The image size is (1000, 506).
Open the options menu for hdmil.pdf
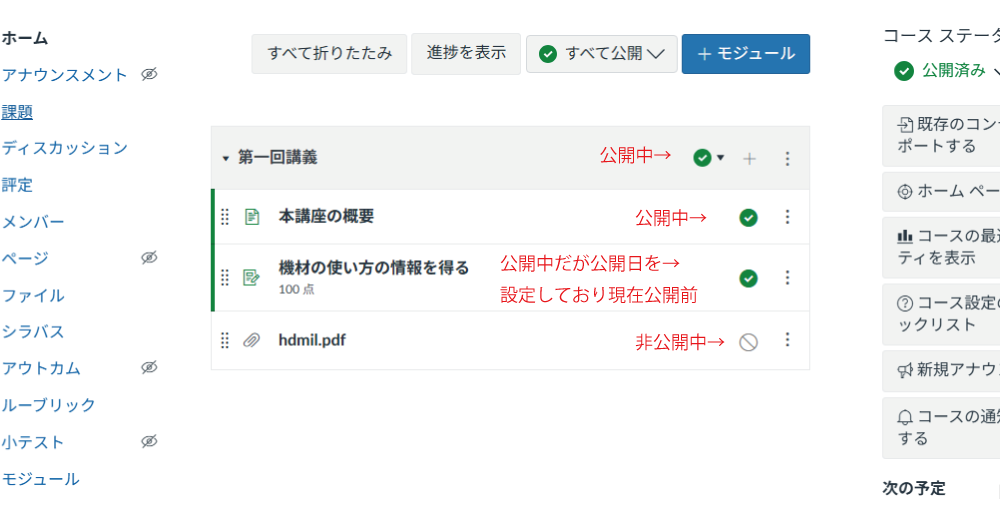coord(787,341)
